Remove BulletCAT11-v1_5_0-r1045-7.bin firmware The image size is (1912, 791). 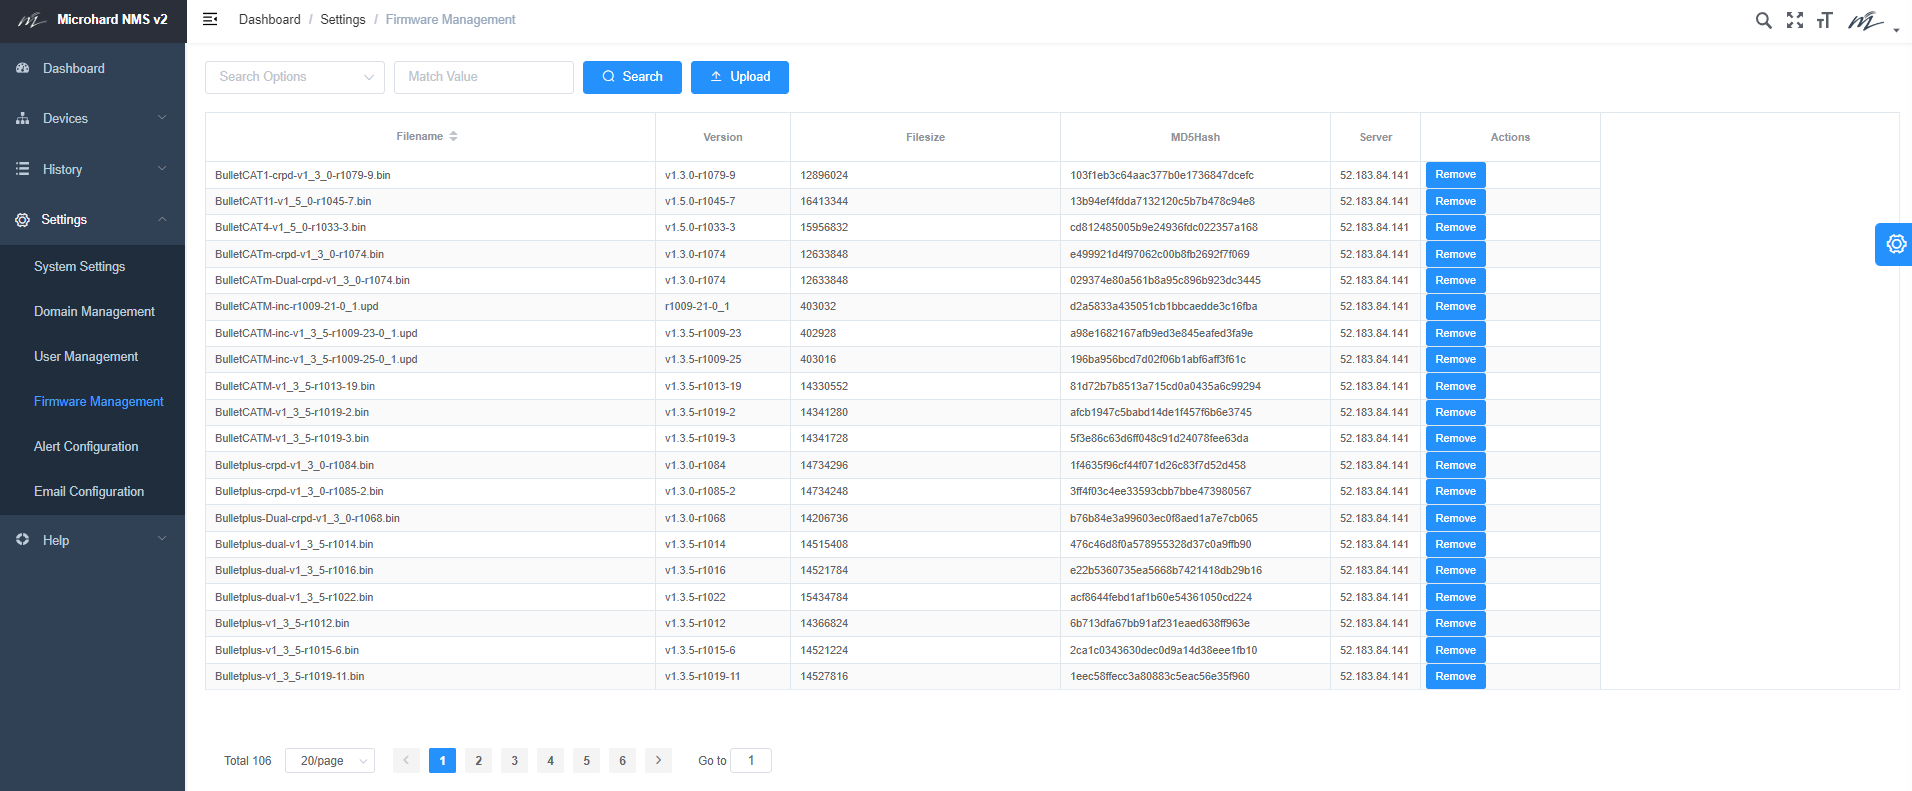1455,201
